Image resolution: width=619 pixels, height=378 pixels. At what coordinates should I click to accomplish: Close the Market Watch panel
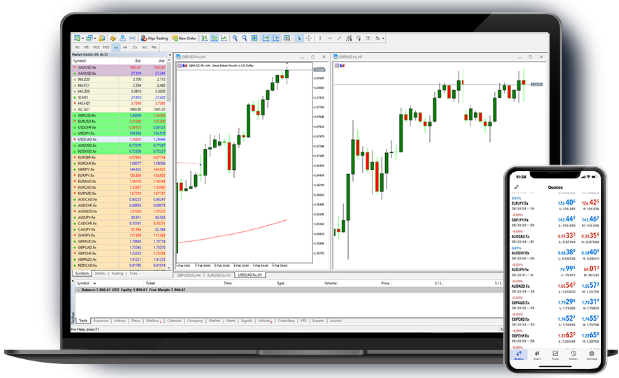pyautogui.click(x=170, y=54)
